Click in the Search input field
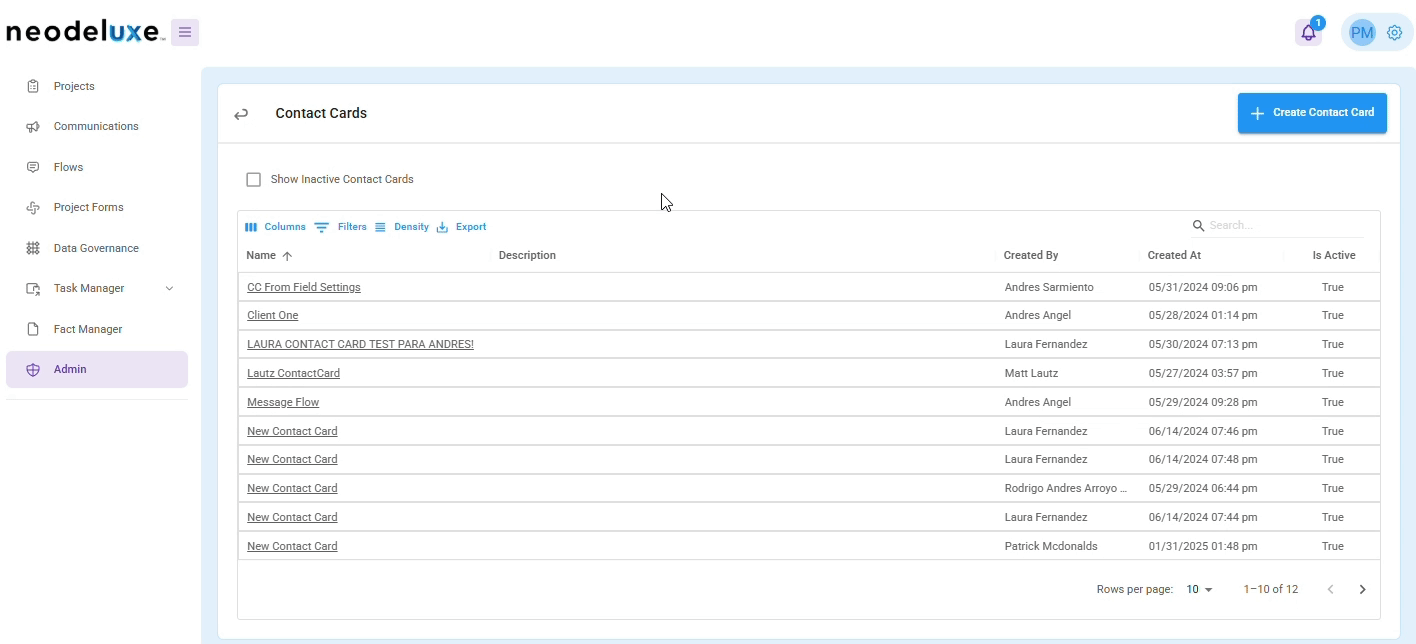Viewport: 1416px width, 644px height. point(1285,226)
